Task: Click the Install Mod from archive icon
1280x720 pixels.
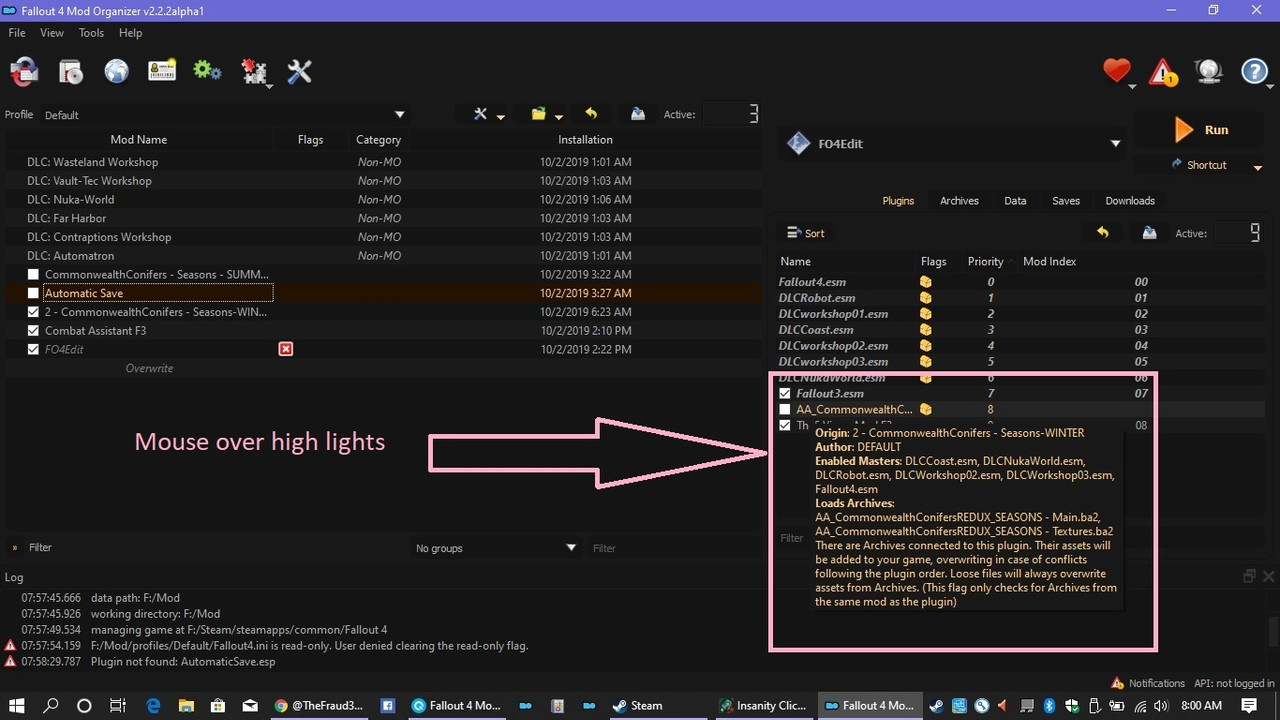Action: coord(24,71)
